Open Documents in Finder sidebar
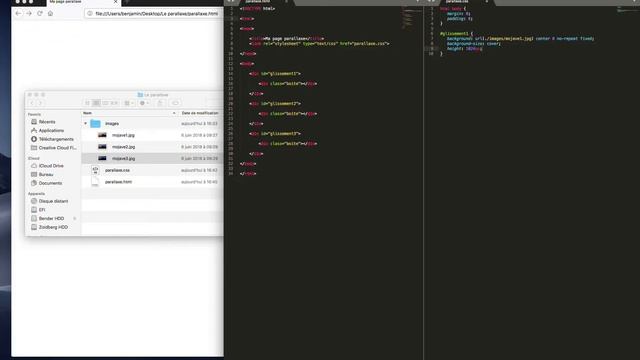 coord(50,183)
